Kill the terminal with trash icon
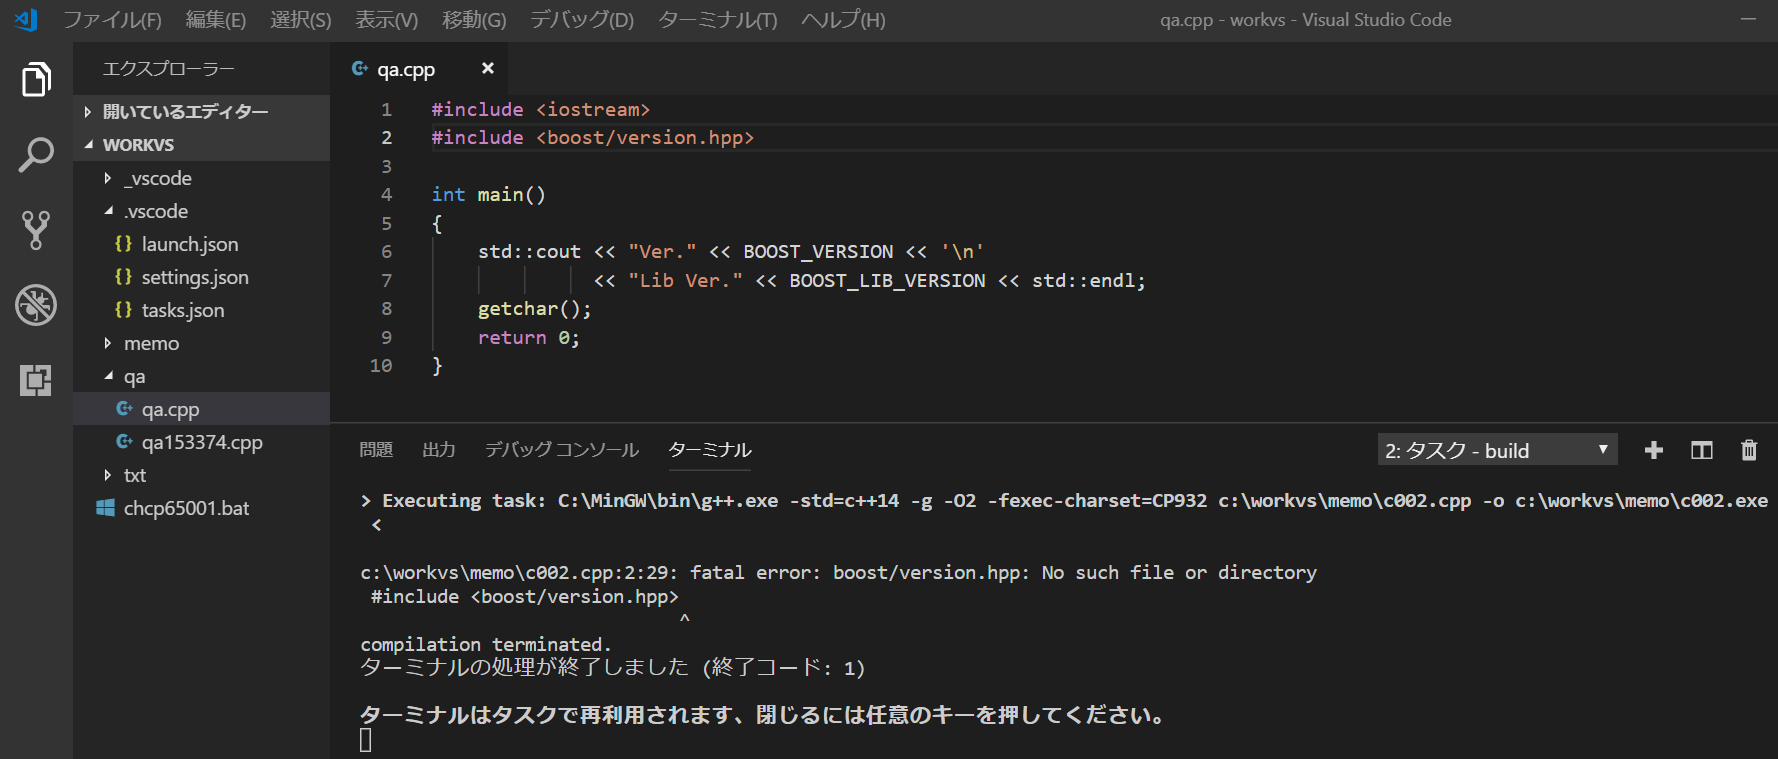Viewport: 1778px width, 759px height. tap(1749, 450)
